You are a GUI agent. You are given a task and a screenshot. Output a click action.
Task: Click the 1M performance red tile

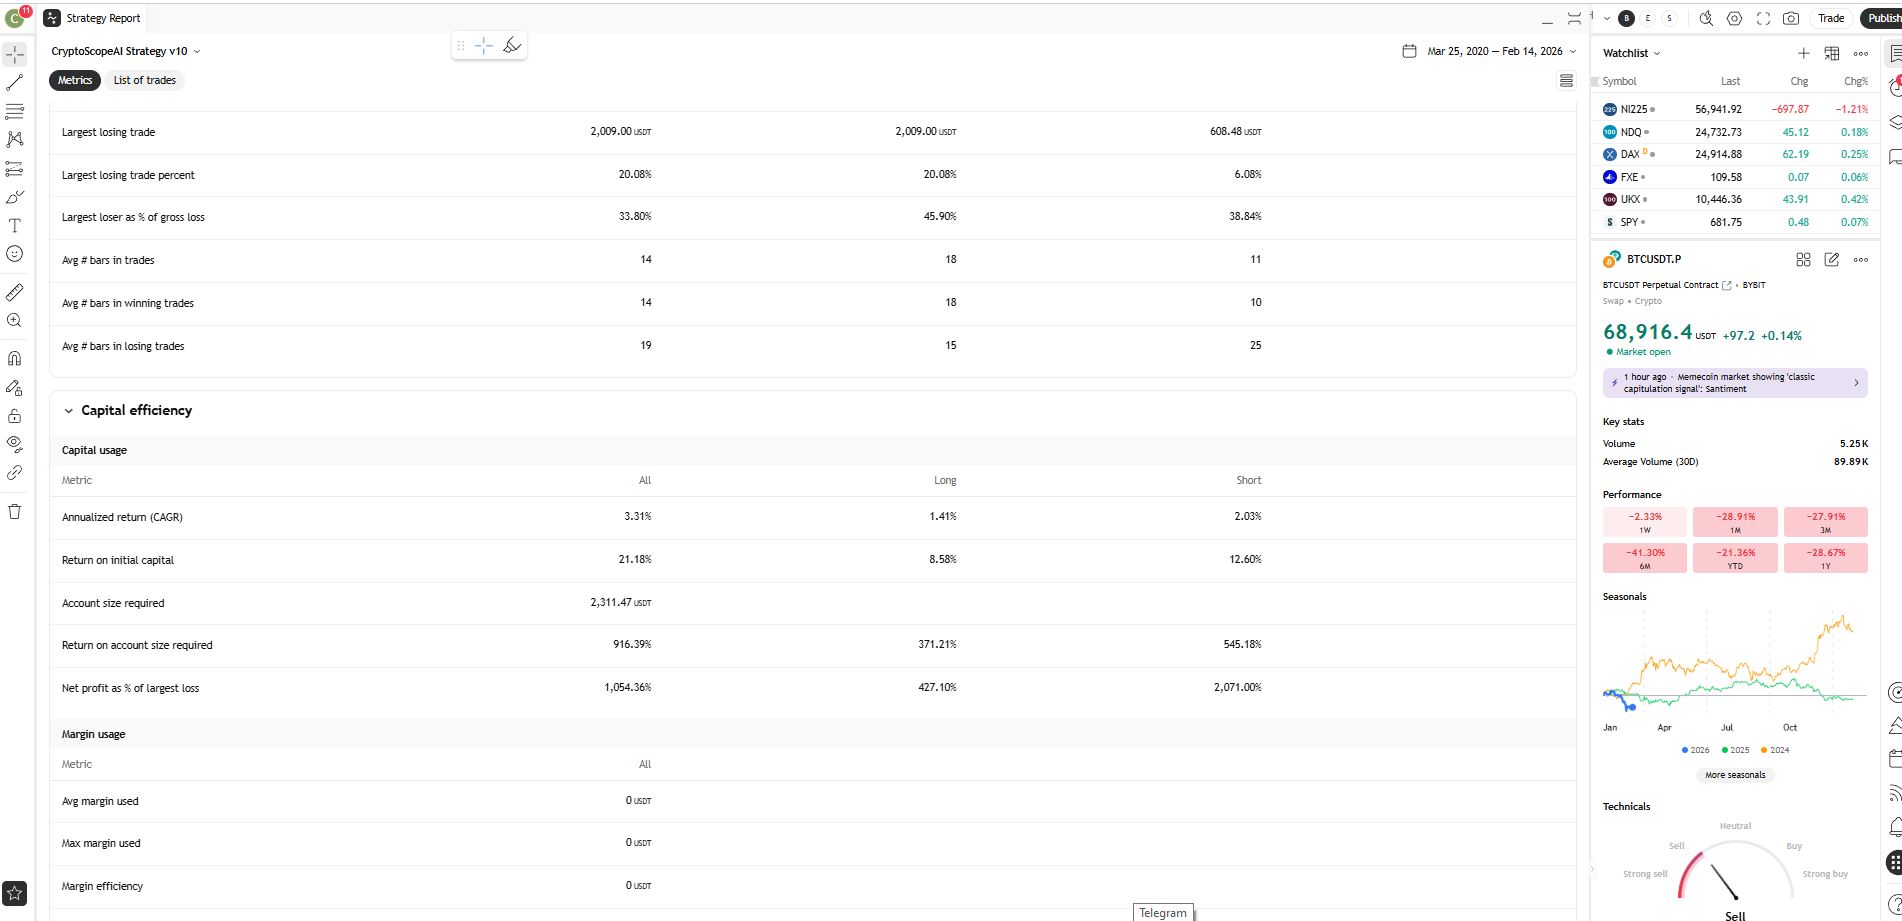(x=1735, y=522)
